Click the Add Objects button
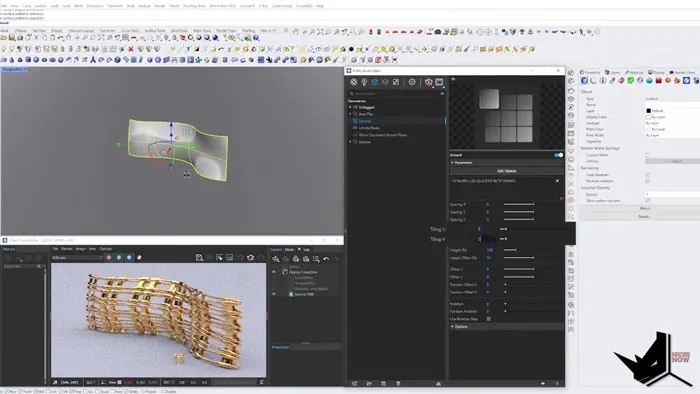 [x=506, y=171]
